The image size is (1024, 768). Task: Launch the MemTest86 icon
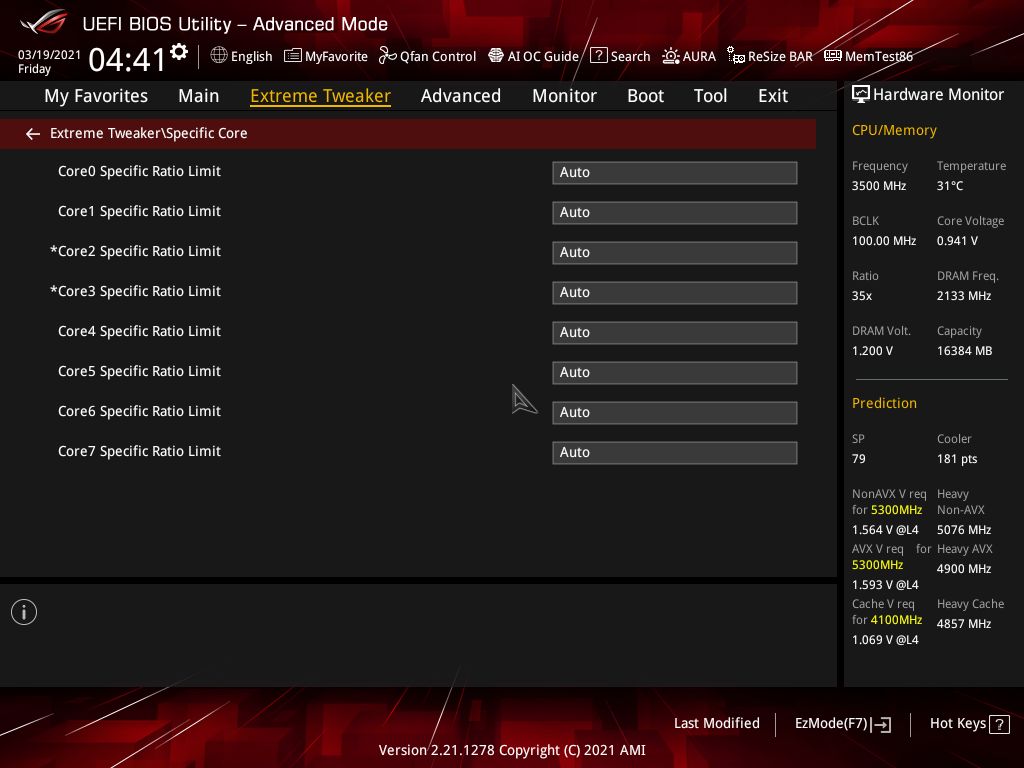[x=833, y=56]
